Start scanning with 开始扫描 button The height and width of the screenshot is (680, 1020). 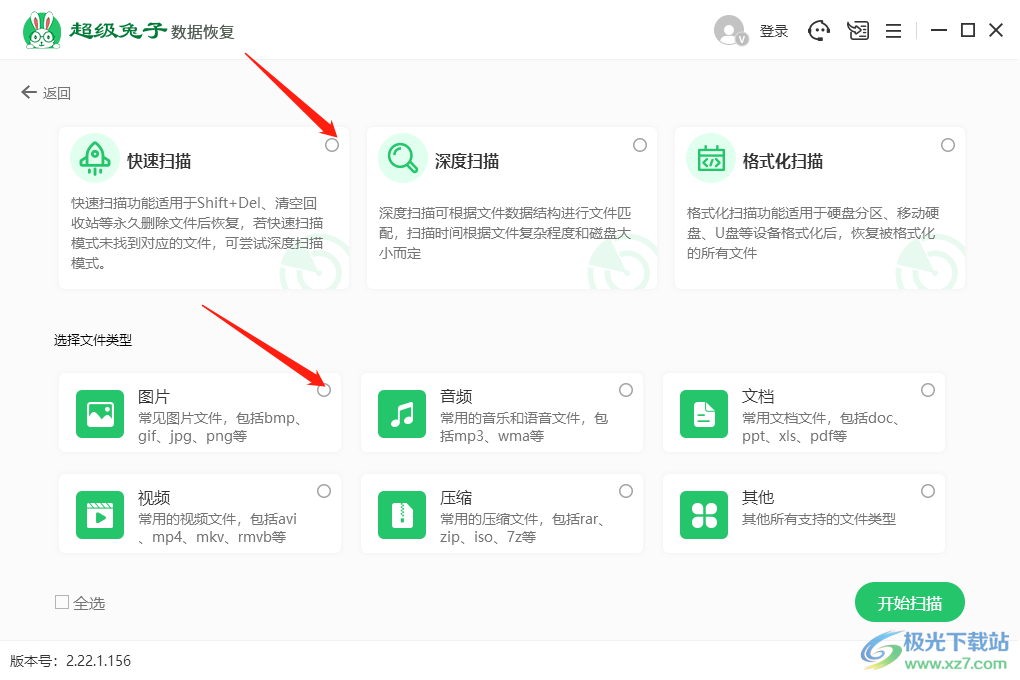[x=909, y=603]
